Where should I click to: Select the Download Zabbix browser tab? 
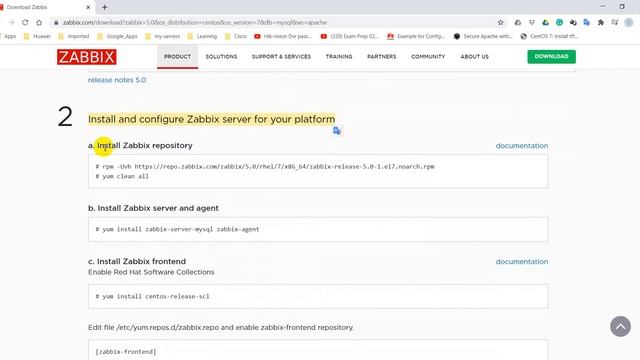click(46, 7)
